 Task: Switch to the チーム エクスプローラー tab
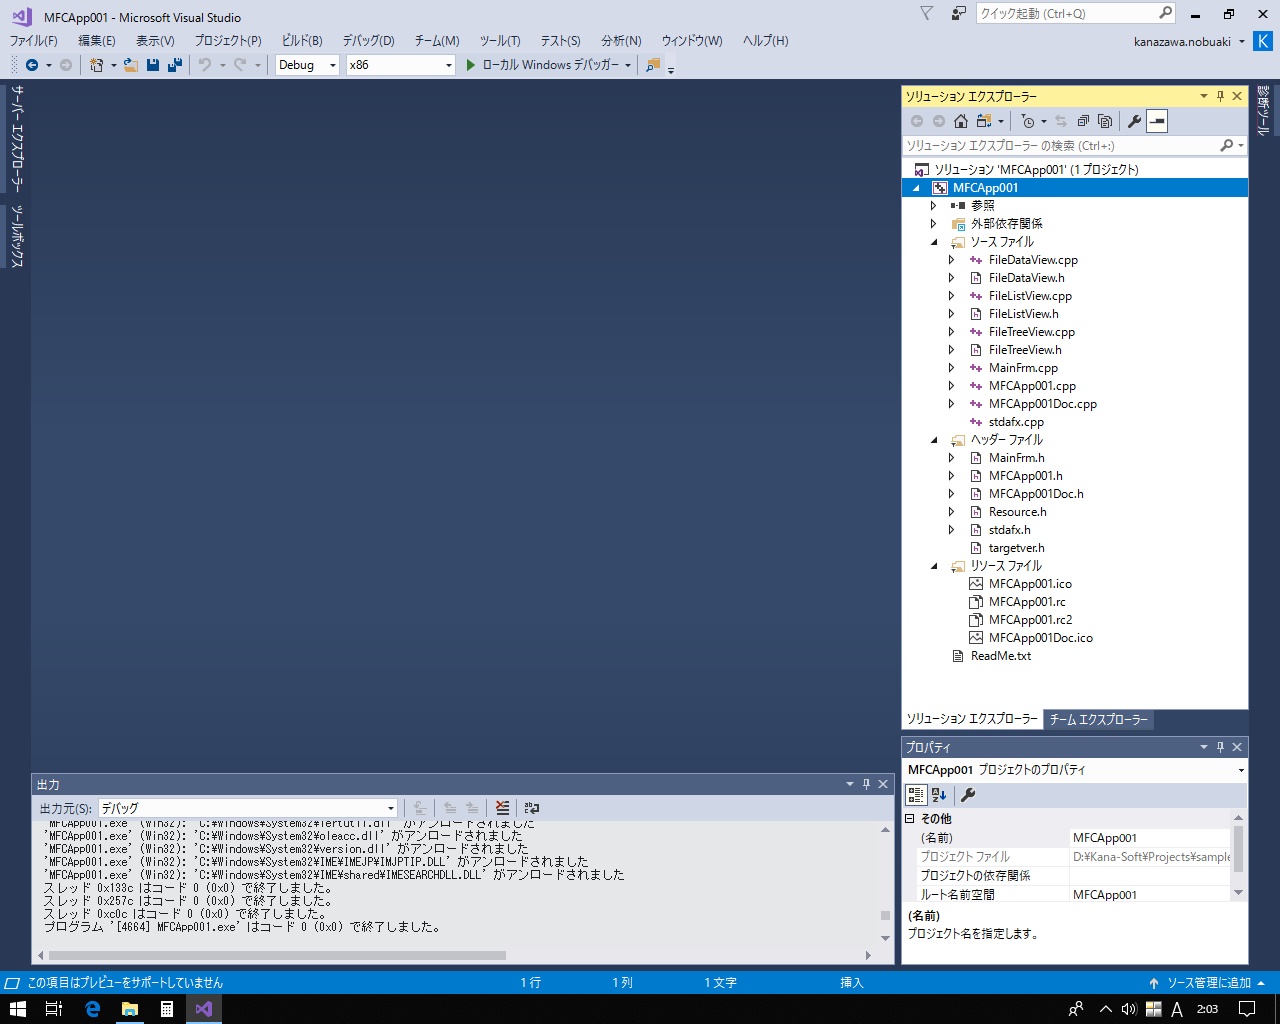point(1098,720)
